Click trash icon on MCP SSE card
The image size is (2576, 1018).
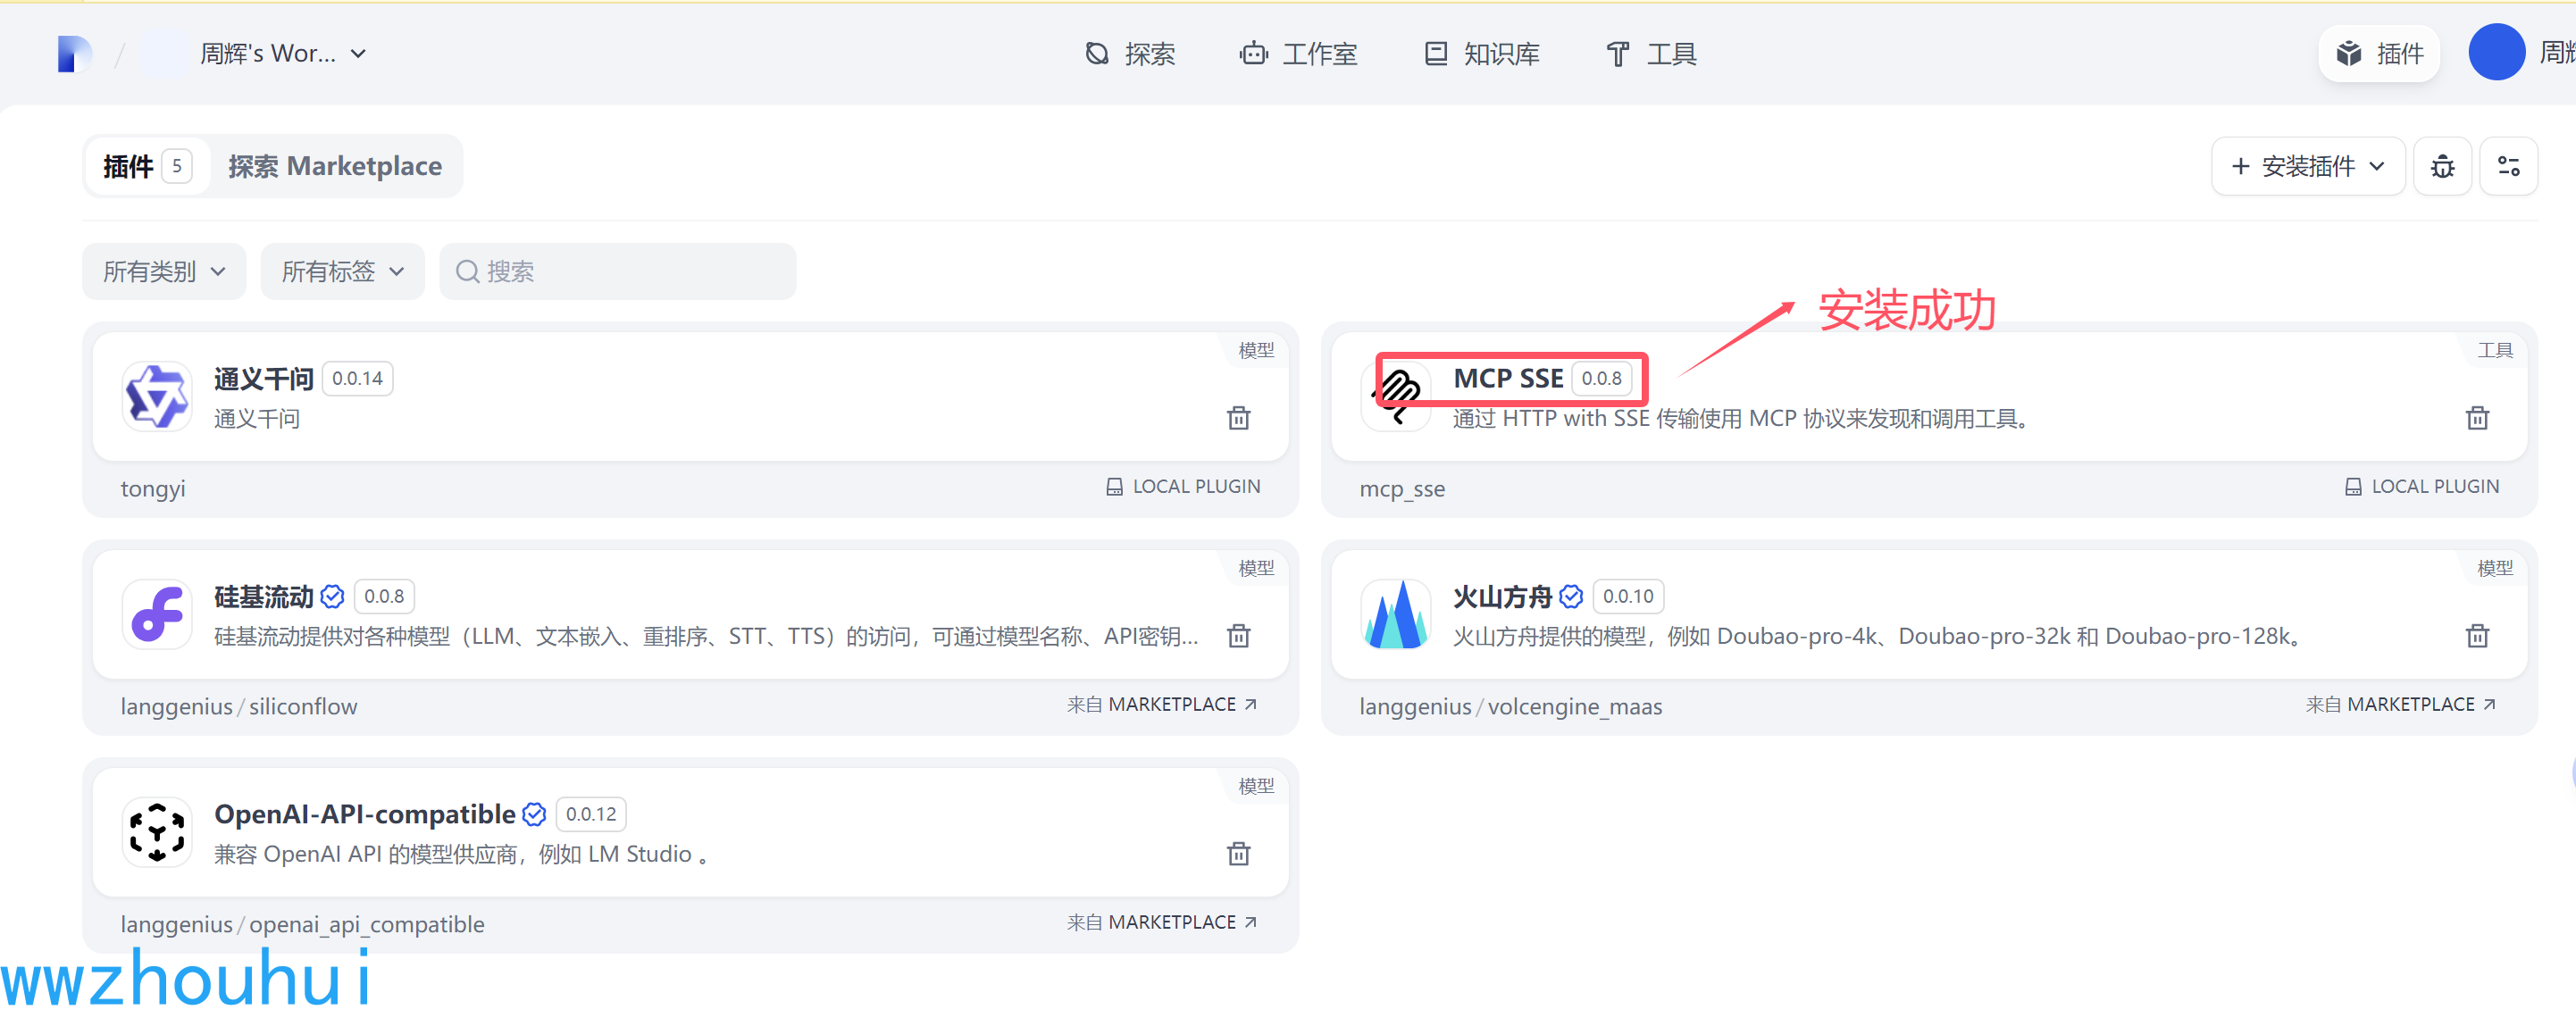[x=2476, y=418]
